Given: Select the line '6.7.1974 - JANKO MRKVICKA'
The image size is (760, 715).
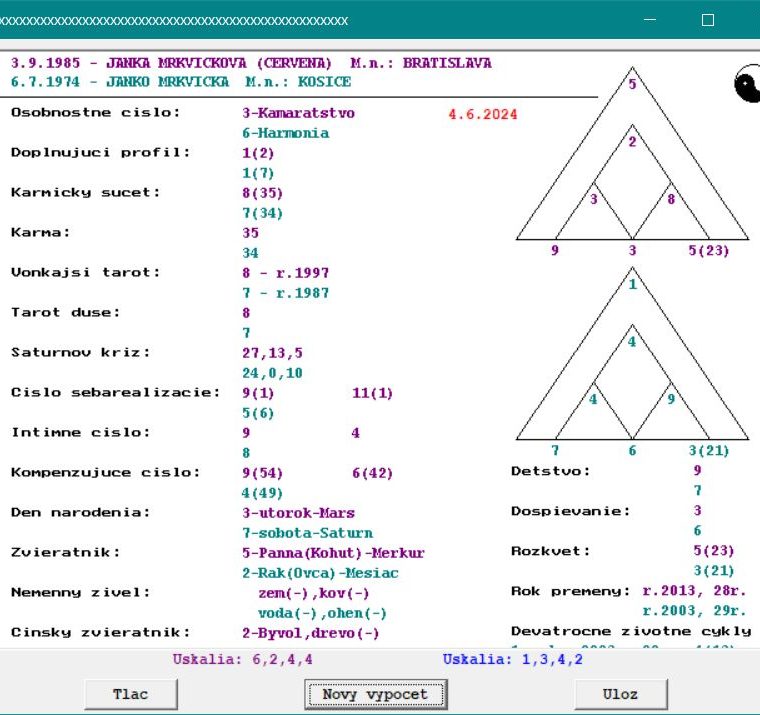Looking at the screenshot, I should [120, 81].
